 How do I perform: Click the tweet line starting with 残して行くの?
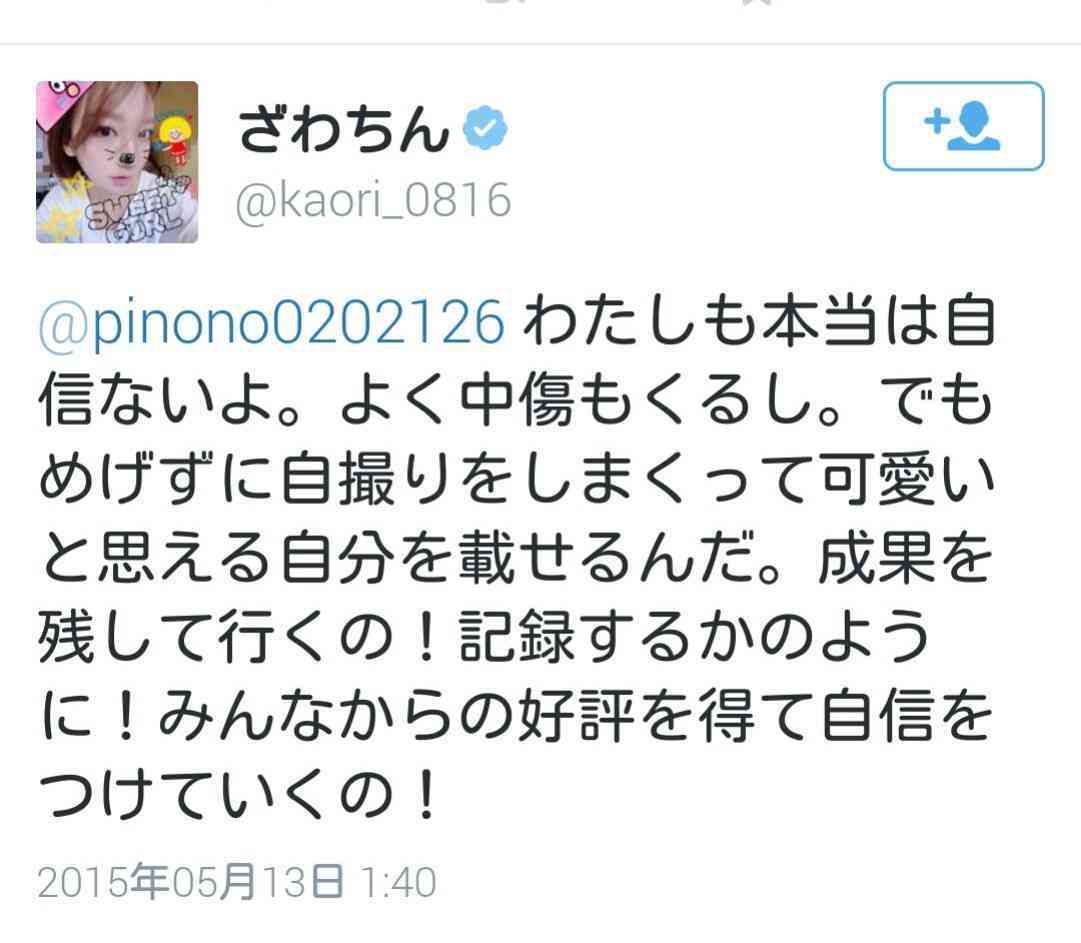[484, 637]
